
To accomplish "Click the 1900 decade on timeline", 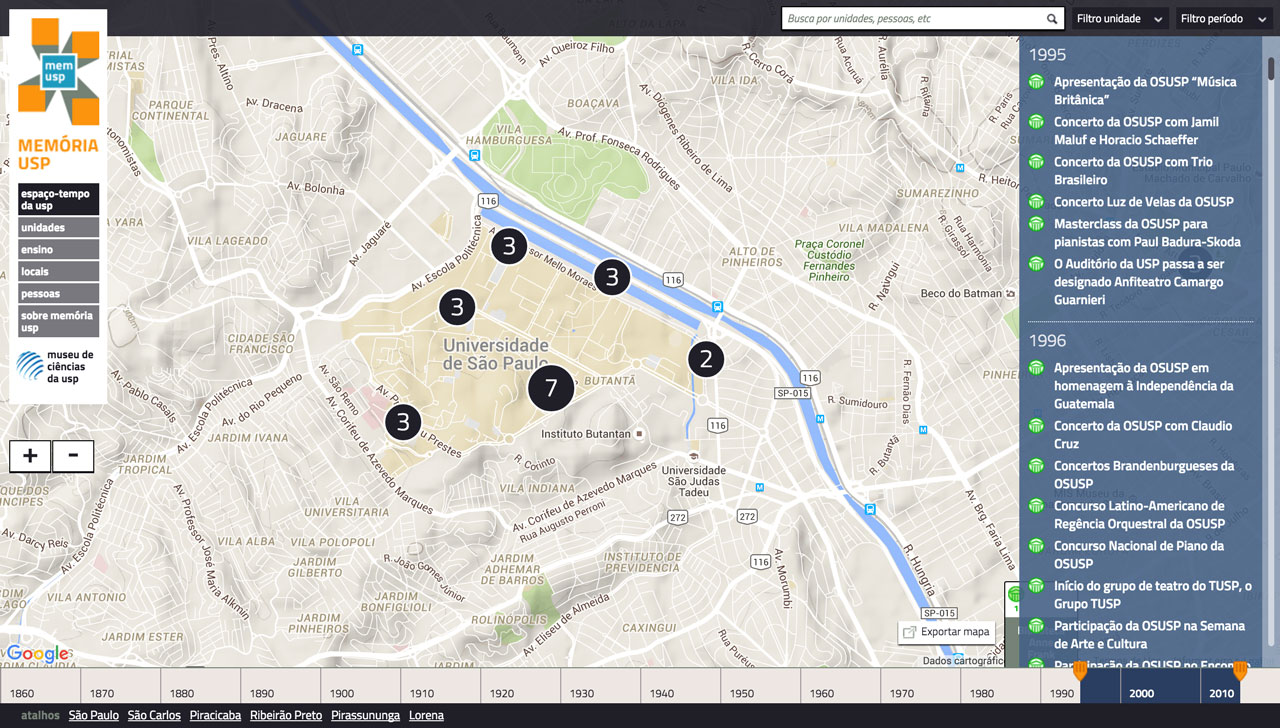I will coord(360,686).
